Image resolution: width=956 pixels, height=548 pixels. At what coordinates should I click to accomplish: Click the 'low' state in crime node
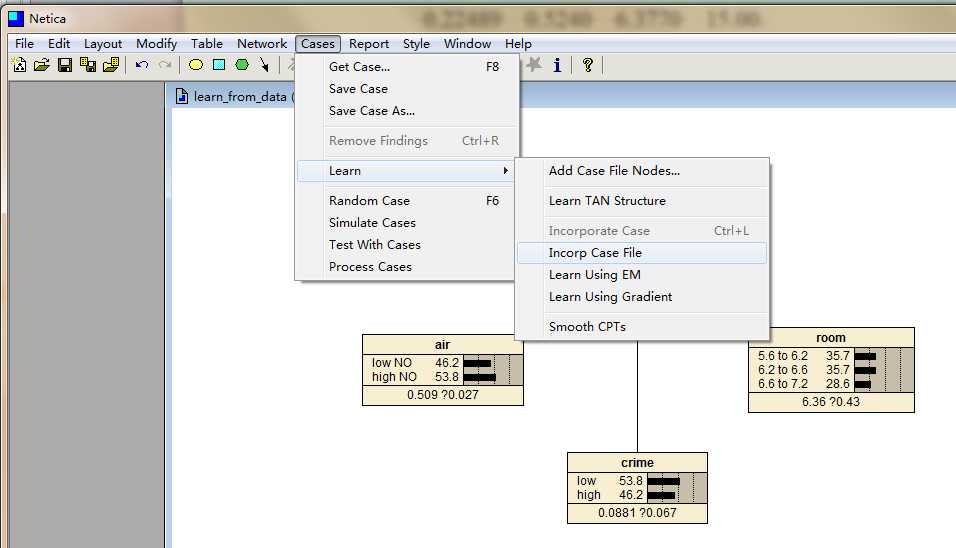coord(587,481)
